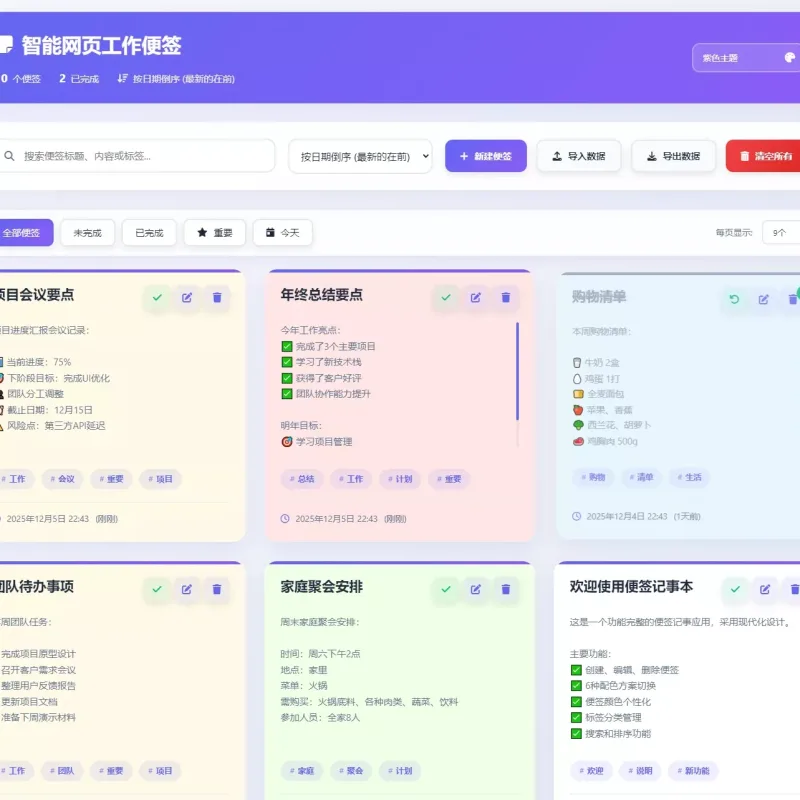The height and width of the screenshot is (800, 800).
Task: Select the 已完成 filter tab
Action: point(149,233)
